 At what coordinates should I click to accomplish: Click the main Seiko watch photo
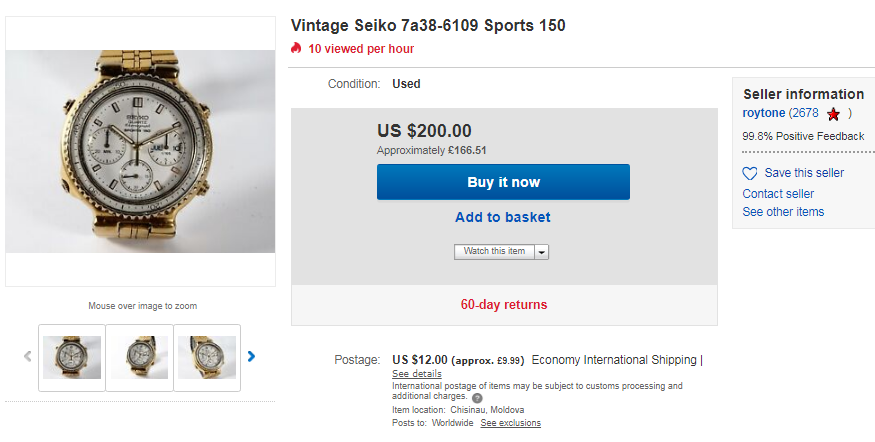(x=140, y=152)
